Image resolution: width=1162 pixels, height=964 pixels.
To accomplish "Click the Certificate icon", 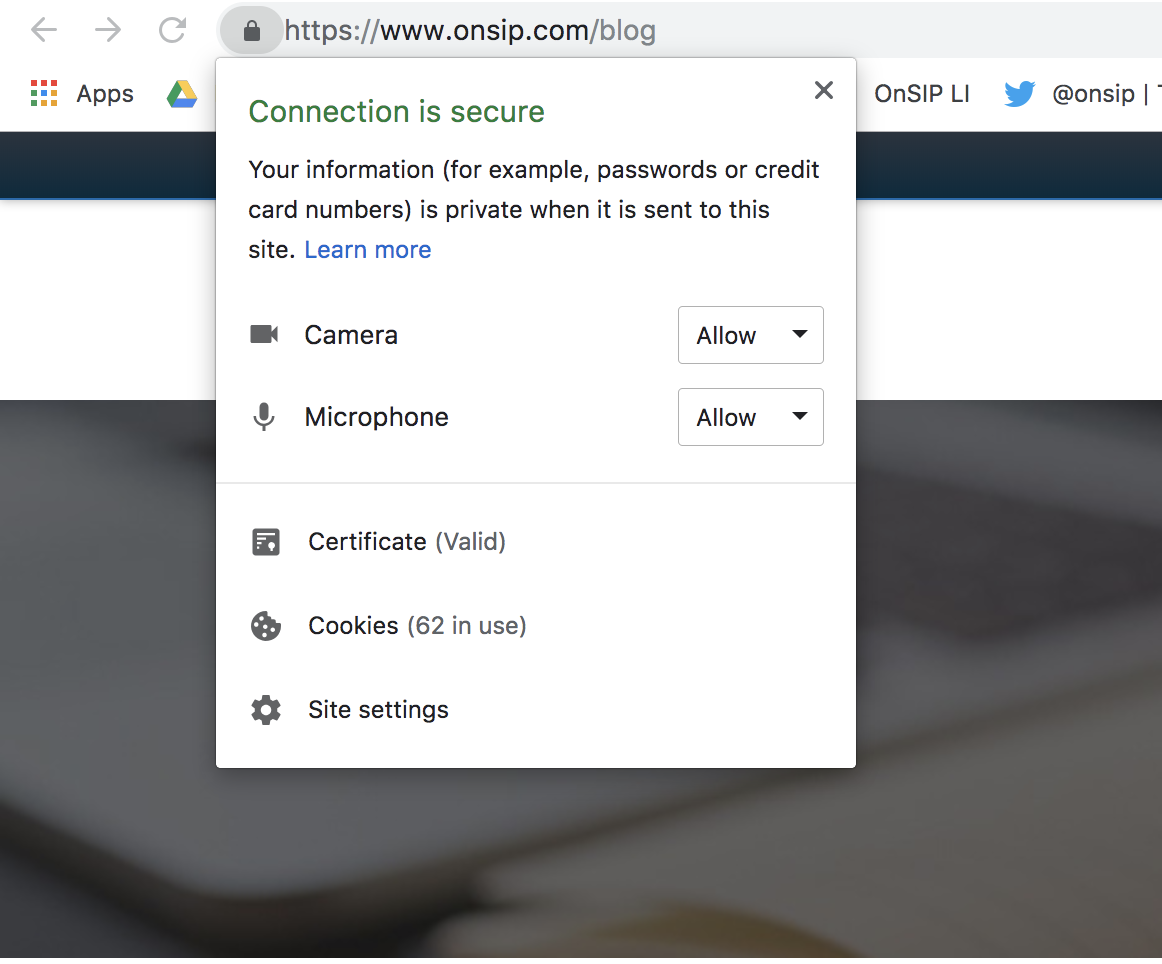I will pos(265,541).
